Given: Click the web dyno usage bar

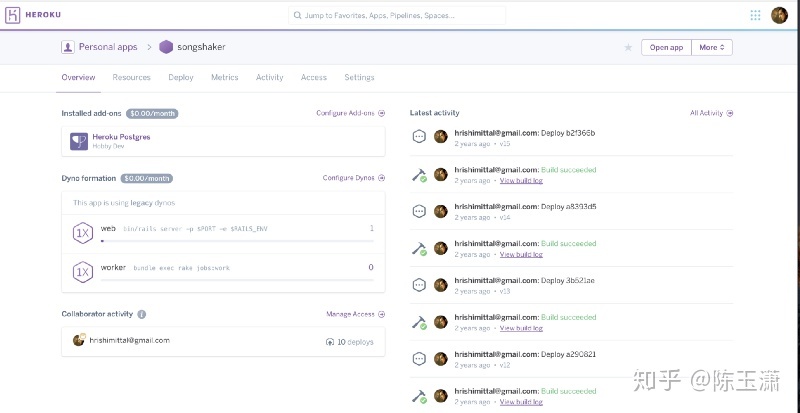Looking at the screenshot, I should [237, 240].
